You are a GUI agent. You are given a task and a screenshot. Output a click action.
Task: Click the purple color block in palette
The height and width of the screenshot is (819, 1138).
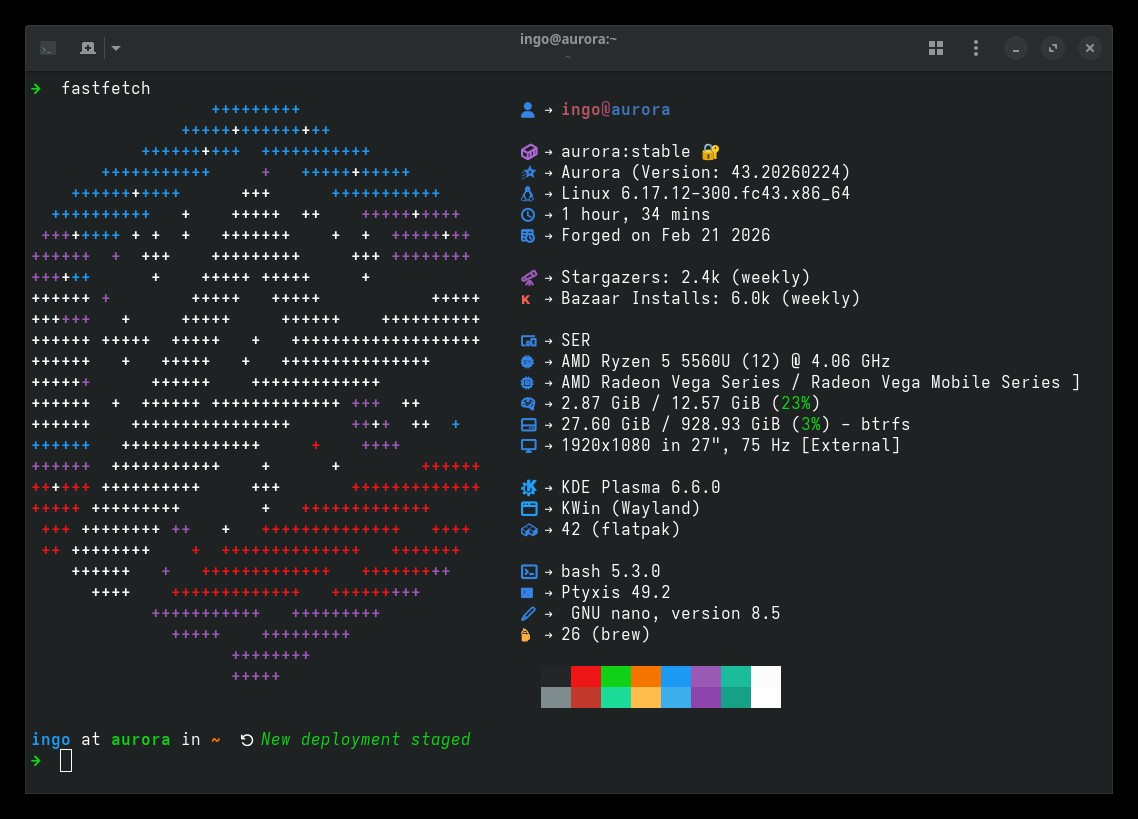pos(705,676)
